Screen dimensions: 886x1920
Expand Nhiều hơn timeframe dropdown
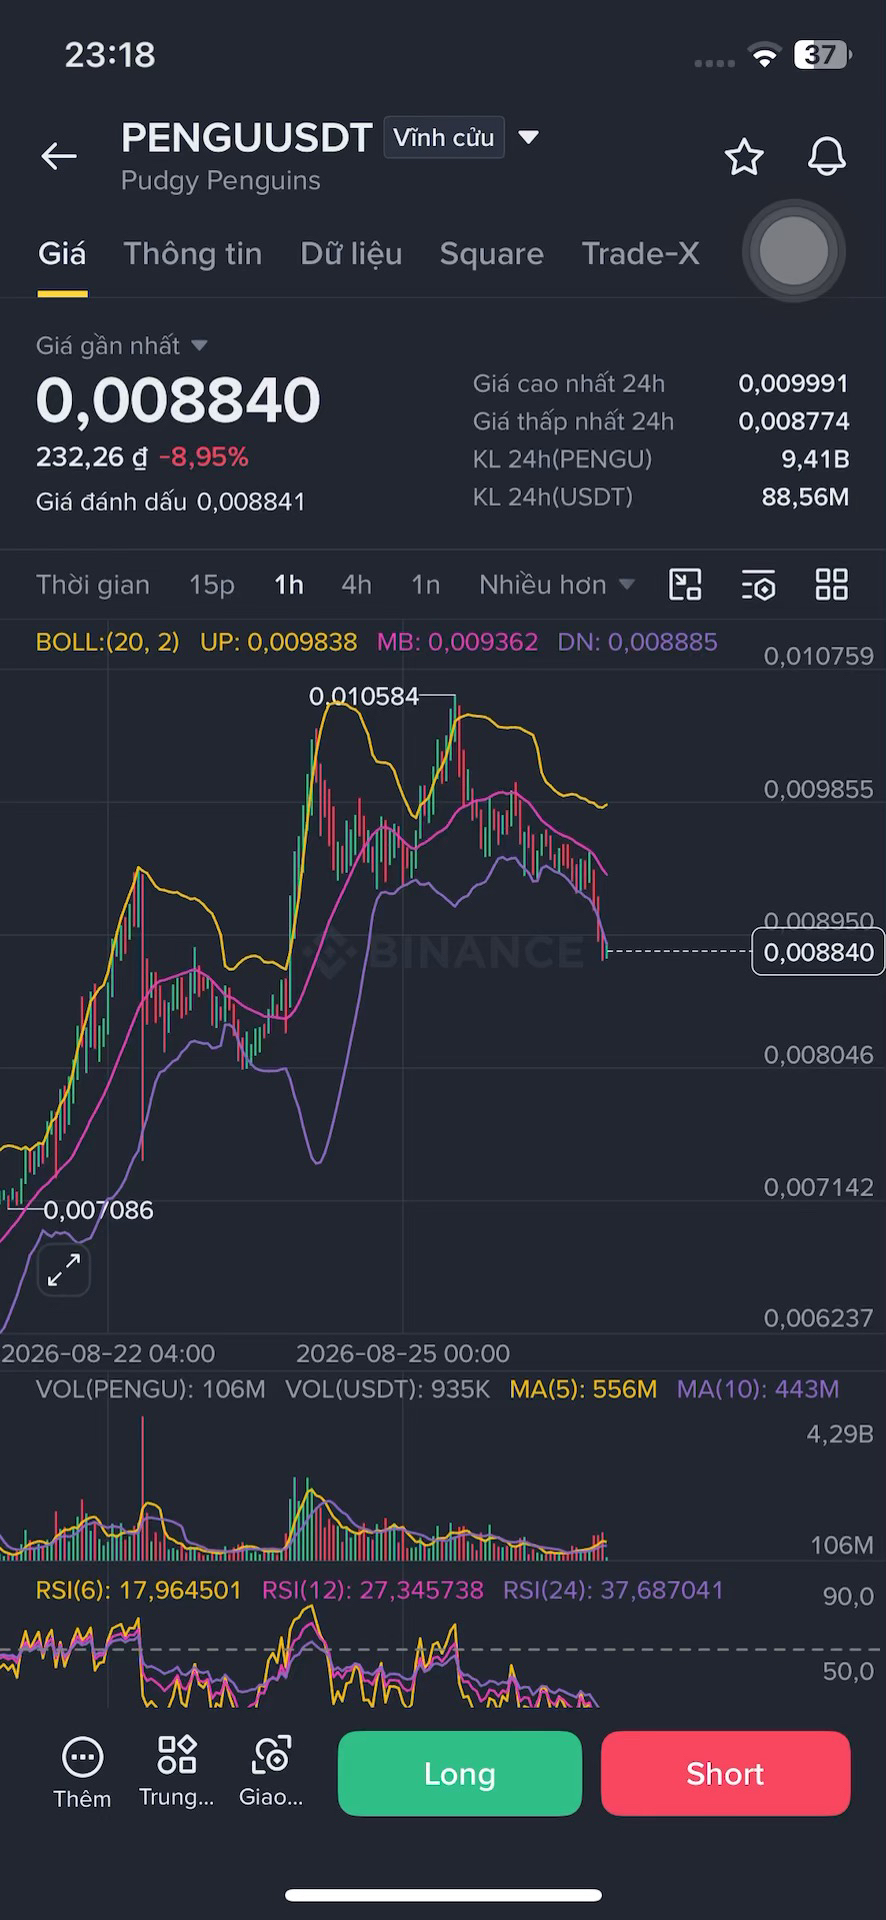click(x=557, y=585)
